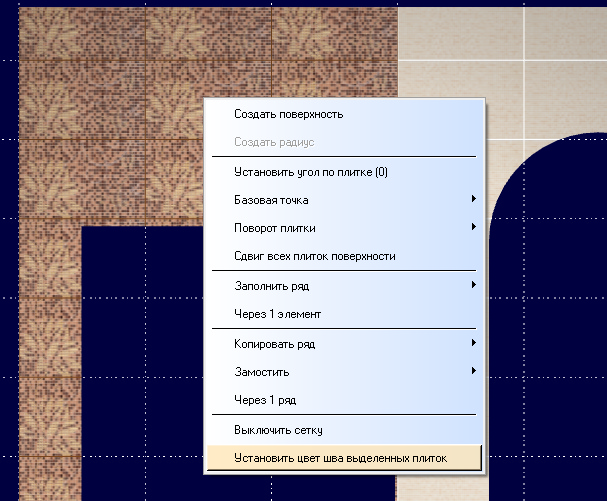The width and height of the screenshot is (607, 501).
Task: Choose the Через 1 ряд option
Action: [x=264, y=400]
